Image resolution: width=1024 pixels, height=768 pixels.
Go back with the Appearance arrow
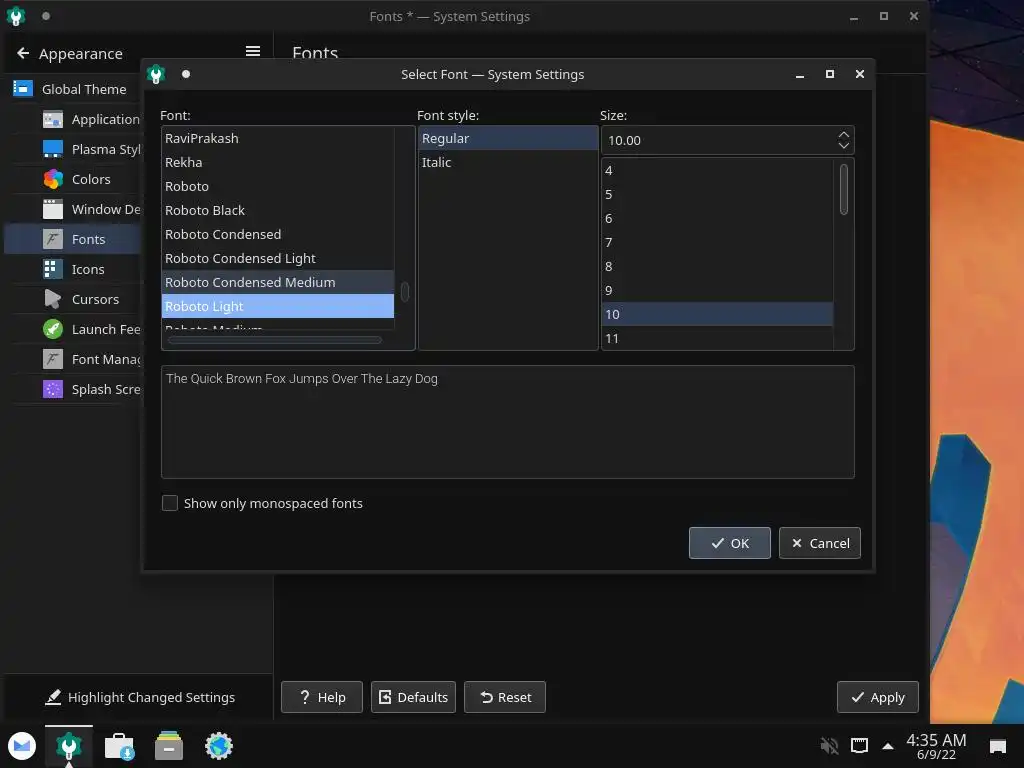point(23,54)
